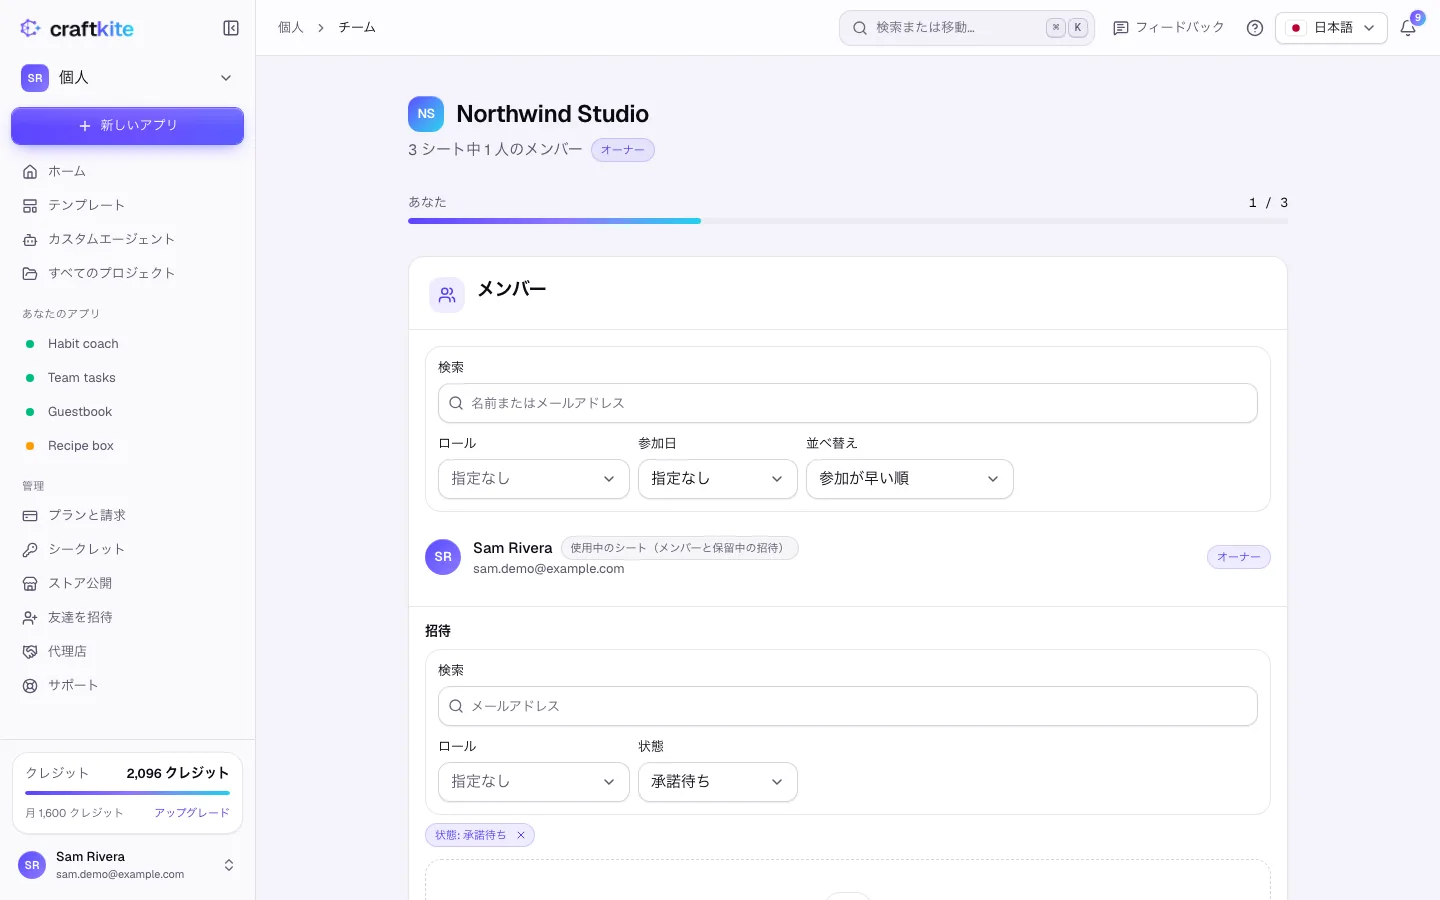Image resolution: width=1440 pixels, height=900 pixels.
Task: Open the members ロール filter dropdown
Action: (534, 479)
